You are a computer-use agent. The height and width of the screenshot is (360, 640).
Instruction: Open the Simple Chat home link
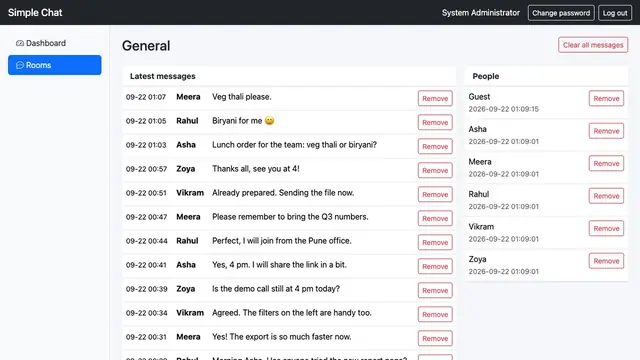[35, 13]
